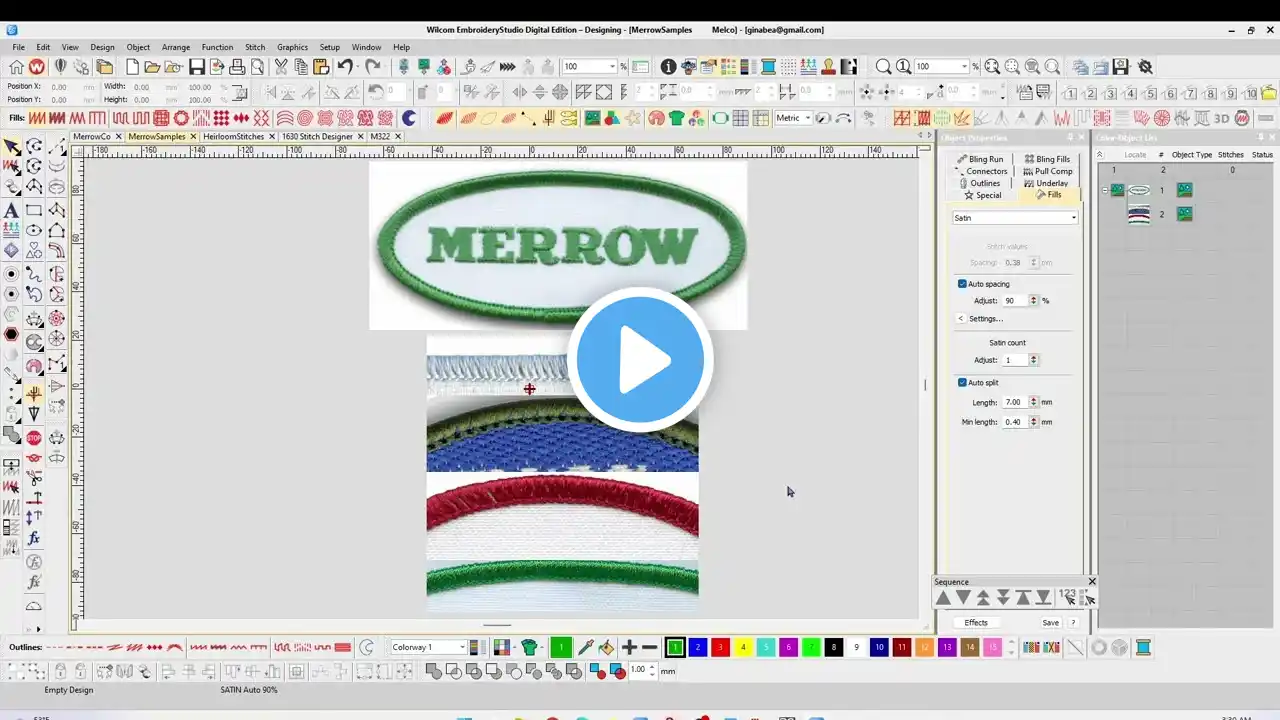The height and width of the screenshot is (720, 1280).
Task: Open Design Information with the info icon
Action: pos(668,67)
